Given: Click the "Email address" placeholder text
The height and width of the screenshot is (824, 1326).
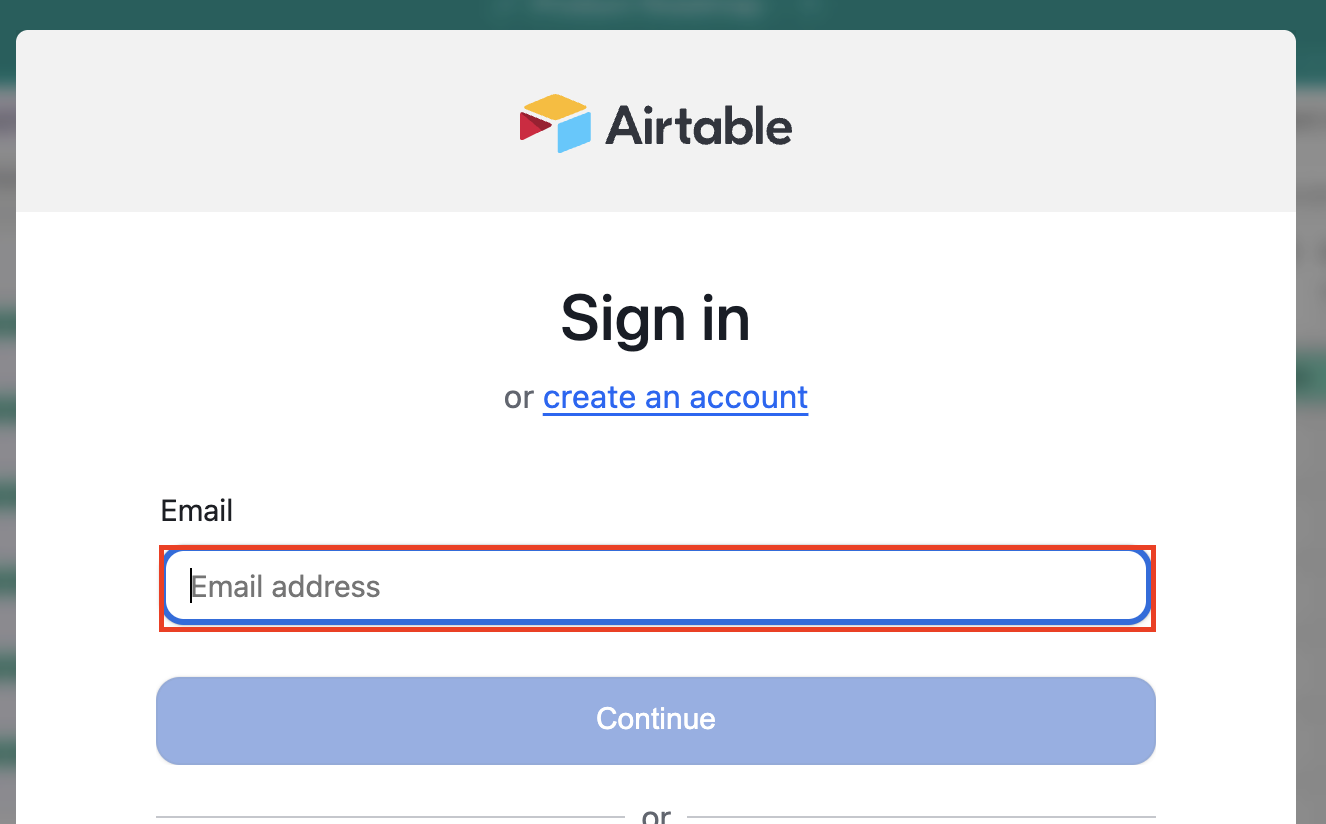Looking at the screenshot, I should [286, 587].
